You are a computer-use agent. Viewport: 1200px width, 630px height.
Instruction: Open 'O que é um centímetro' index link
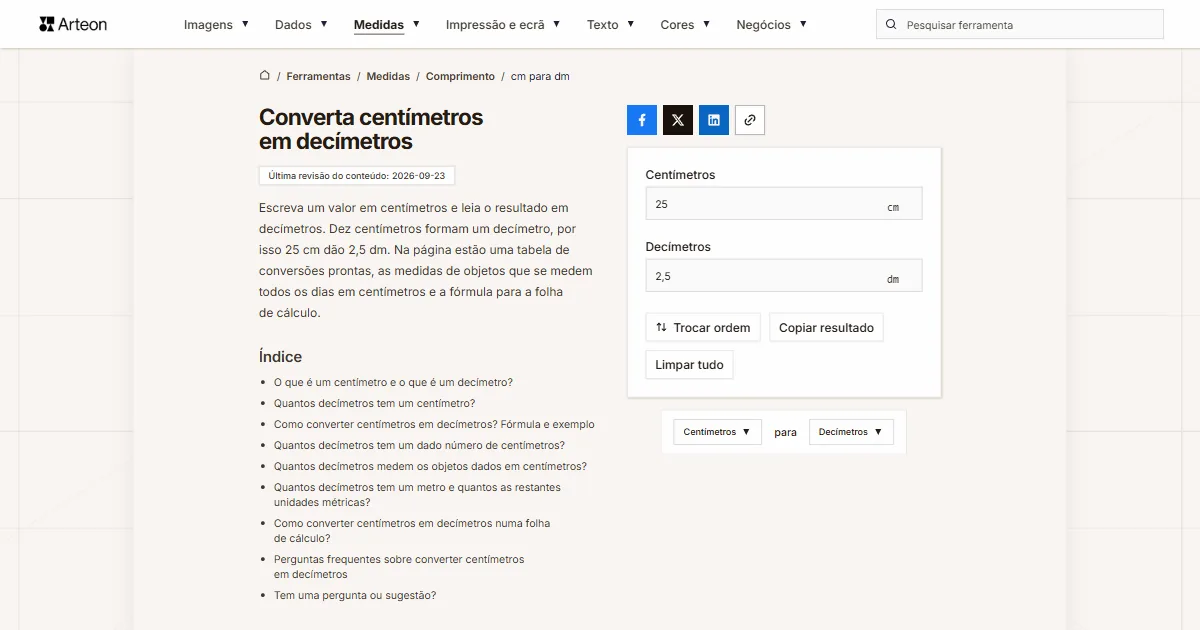393,382
